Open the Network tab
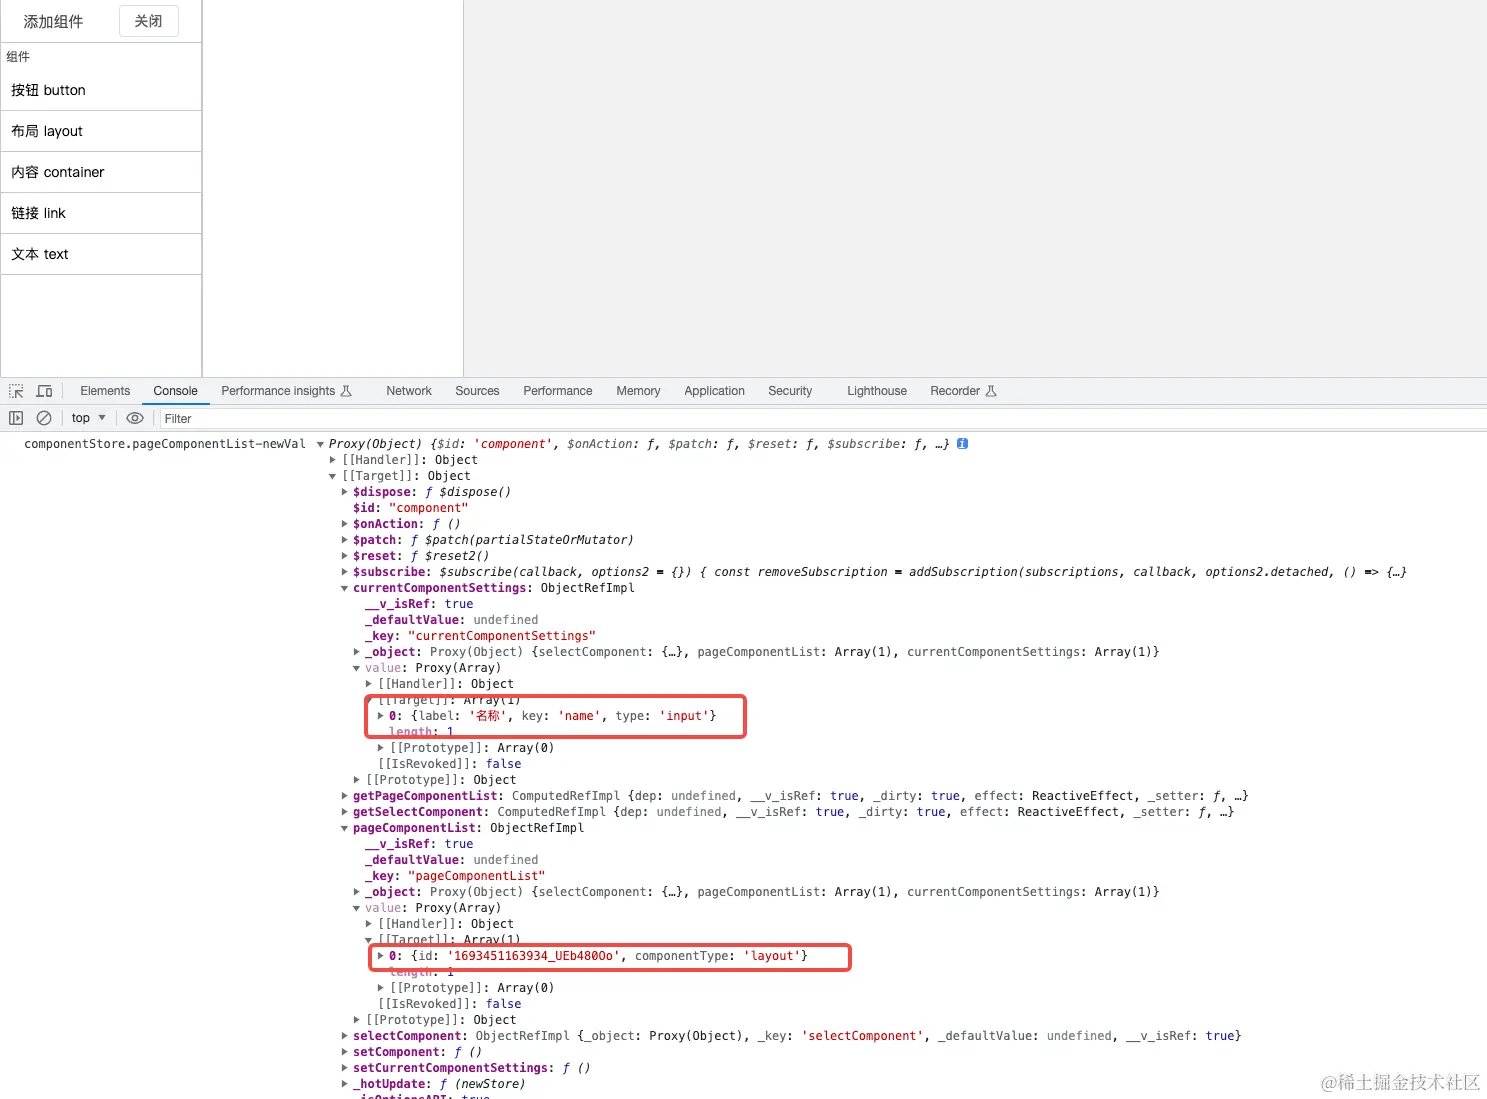Image resolution: width=1487 pixels, height=1099 pixels. [x=409, y=391]
